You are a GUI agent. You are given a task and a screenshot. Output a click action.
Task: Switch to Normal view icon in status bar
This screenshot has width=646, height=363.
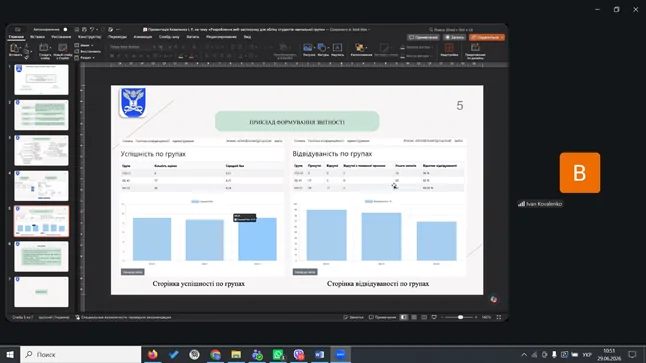(404, 317)
